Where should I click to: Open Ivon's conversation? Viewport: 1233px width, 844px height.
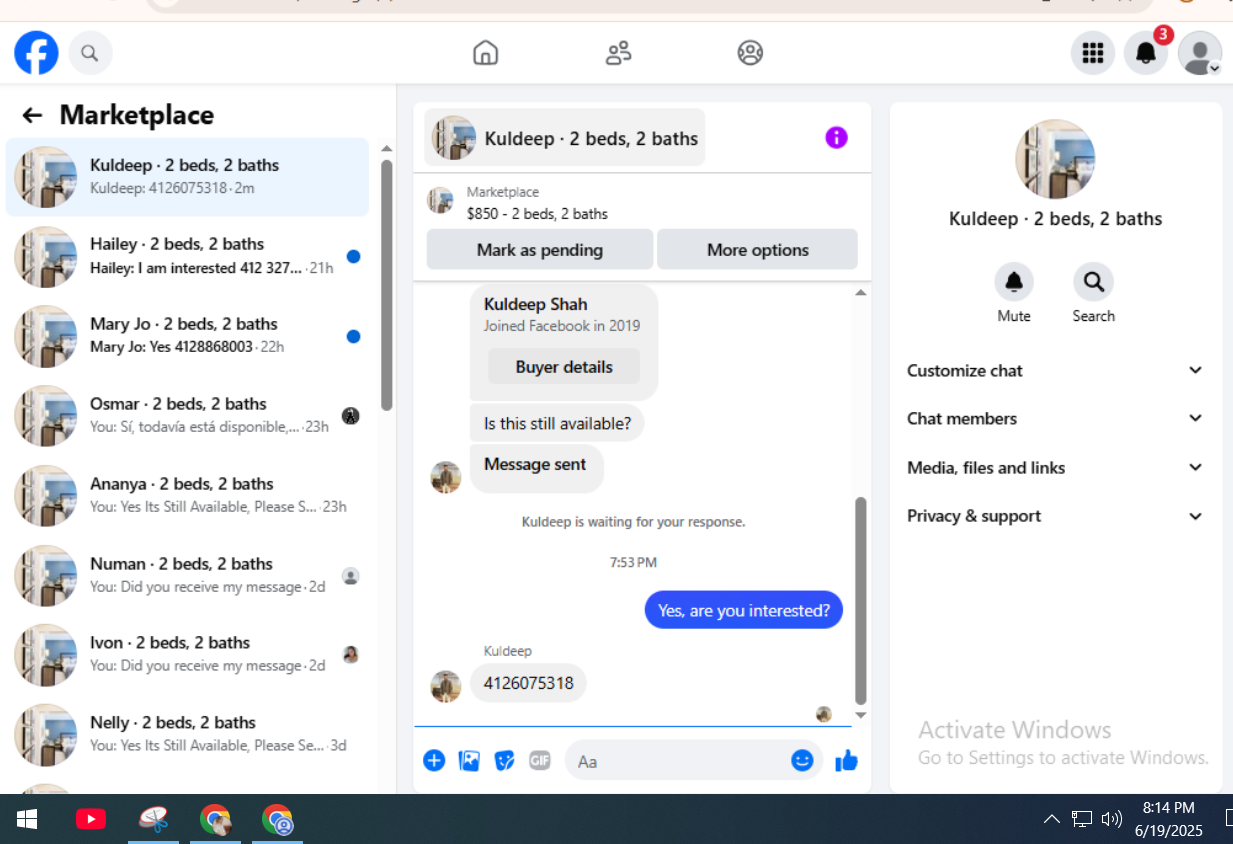pyautogui.click(x=187, y=655)
